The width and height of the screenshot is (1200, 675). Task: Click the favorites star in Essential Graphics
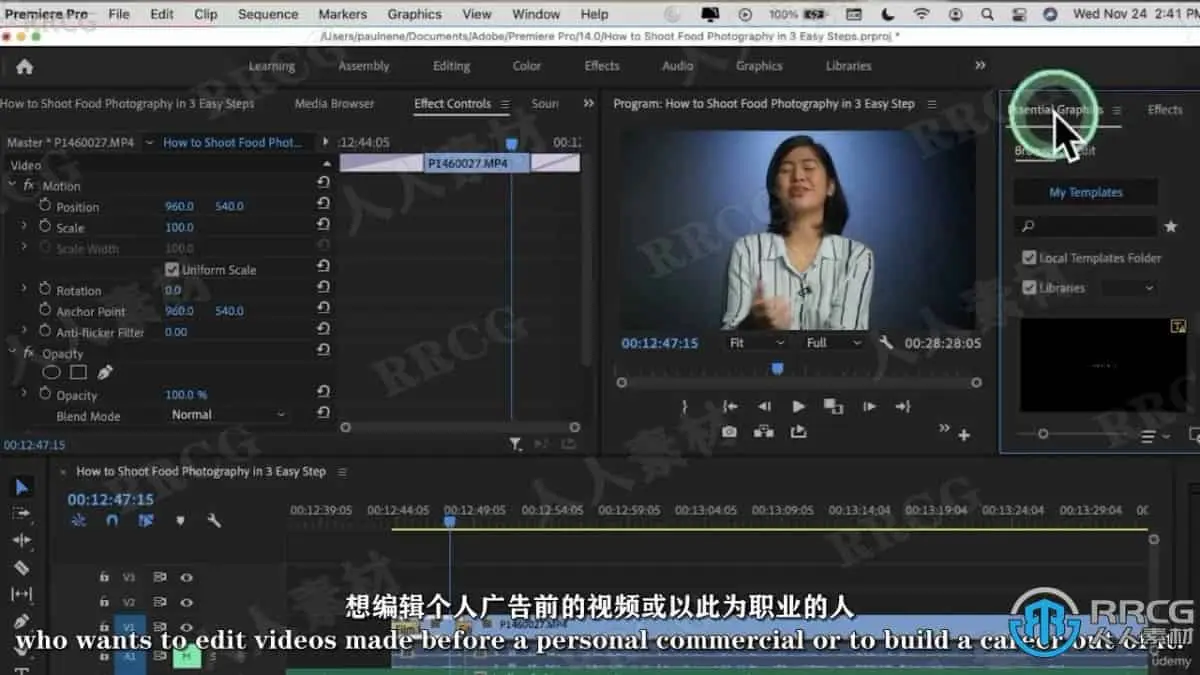[1171, 227]
